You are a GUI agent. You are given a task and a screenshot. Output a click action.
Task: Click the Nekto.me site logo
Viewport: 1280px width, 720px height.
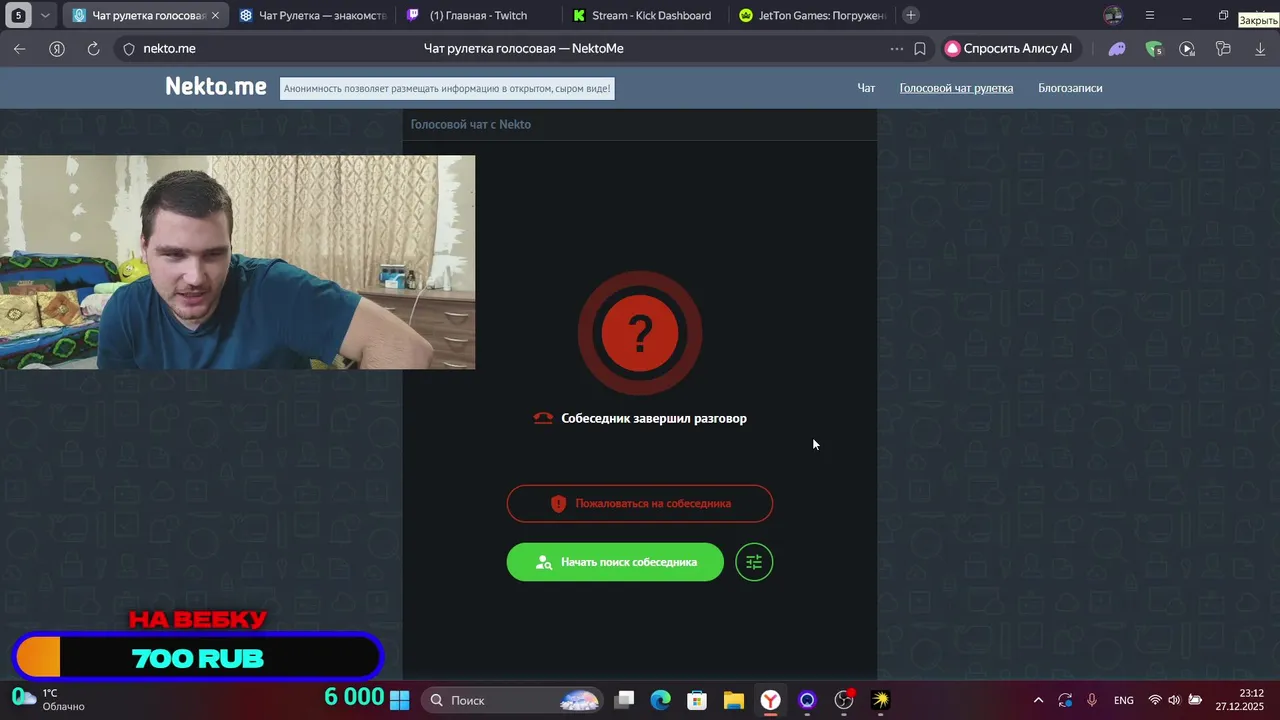coord(216,87)
